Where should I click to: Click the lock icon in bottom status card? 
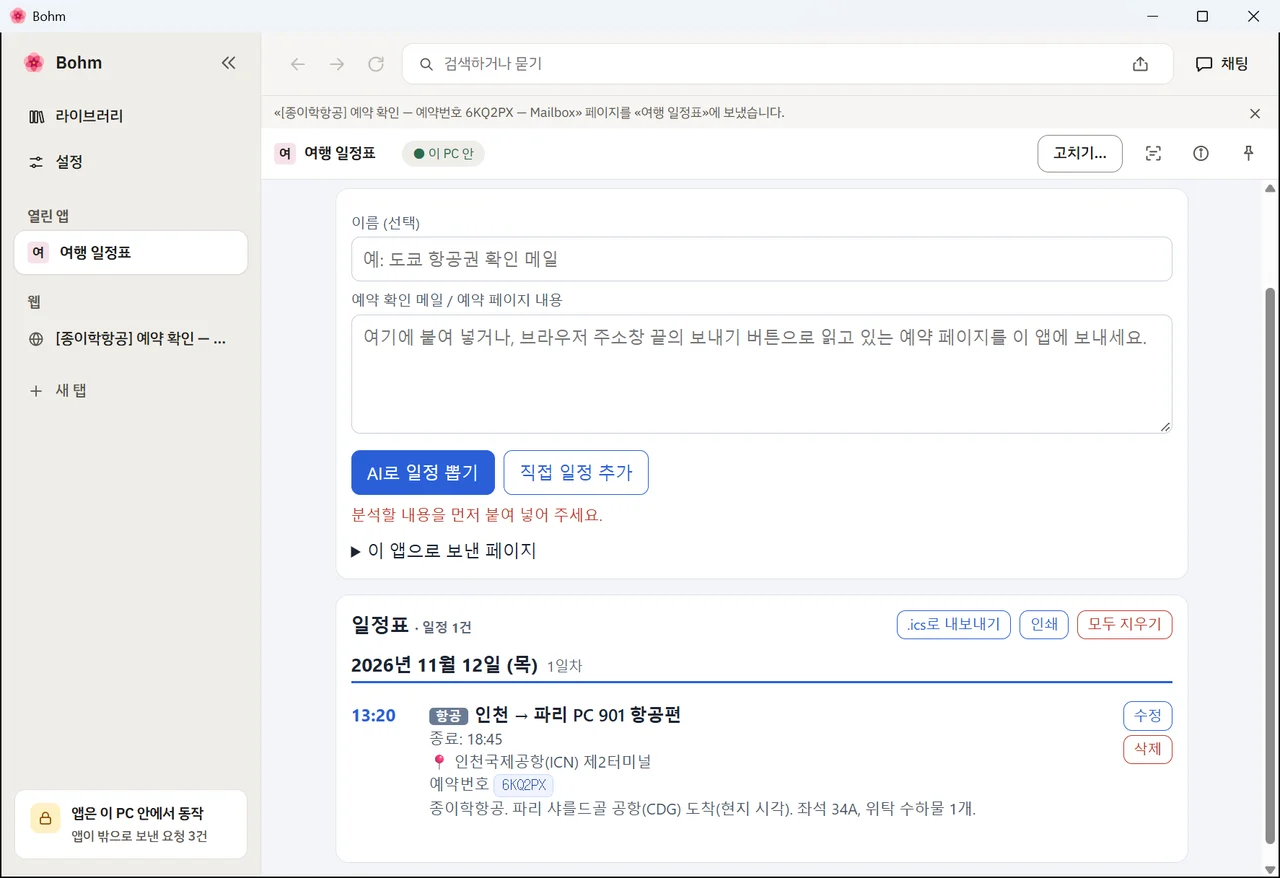[45, 818]
